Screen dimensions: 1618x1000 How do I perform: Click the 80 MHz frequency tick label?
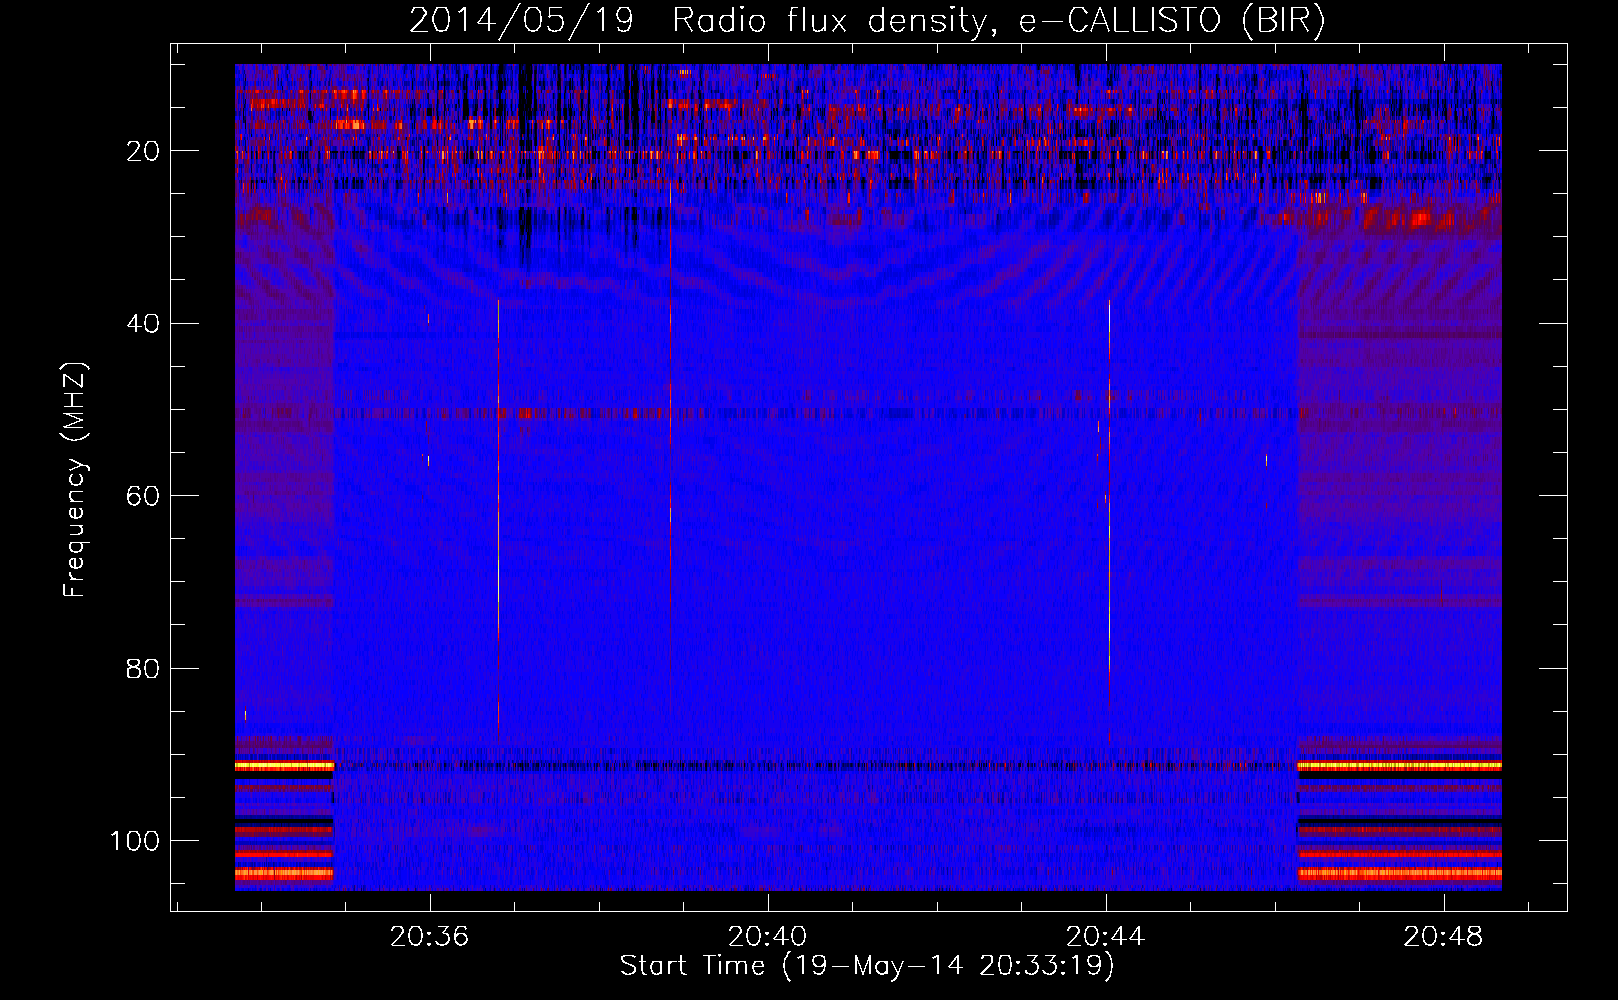(144, 668)
